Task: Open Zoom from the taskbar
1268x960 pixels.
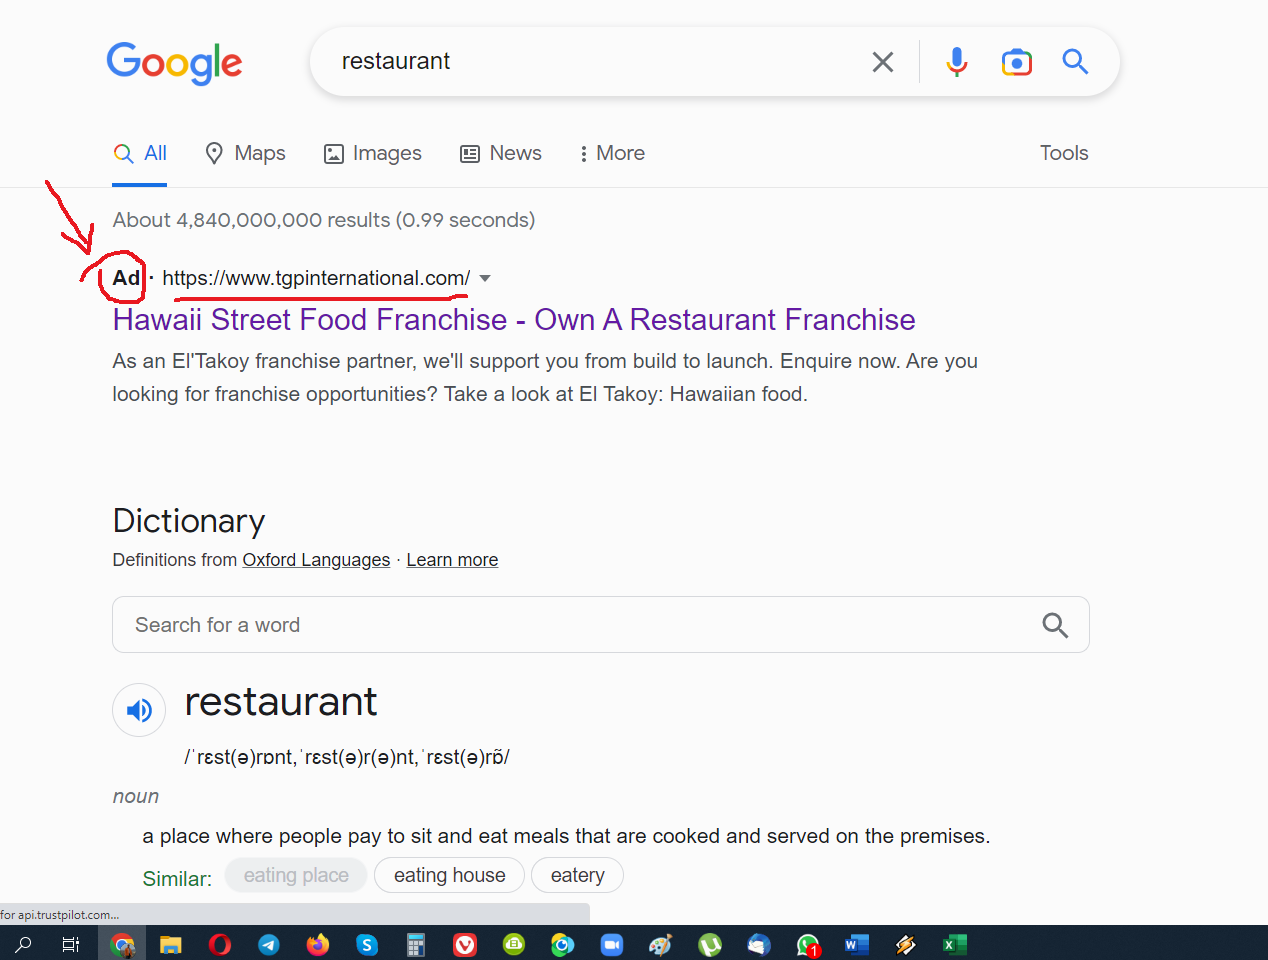Action: click(x=612, y=944)
